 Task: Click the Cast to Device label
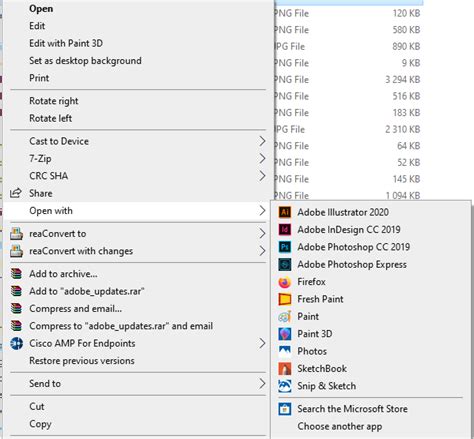[59, 141]
